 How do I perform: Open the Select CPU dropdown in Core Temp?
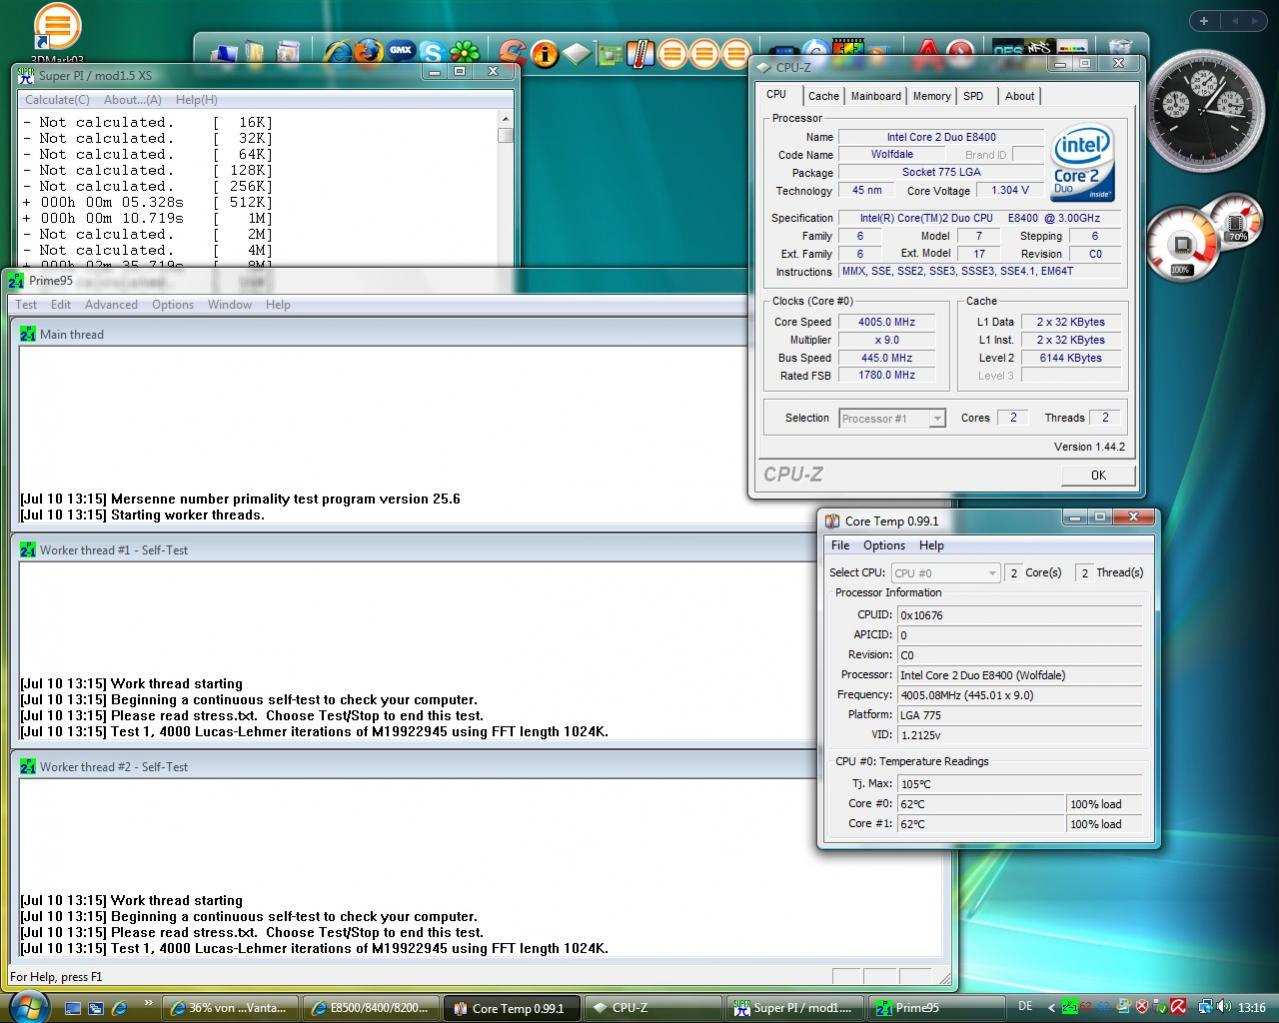945,573
